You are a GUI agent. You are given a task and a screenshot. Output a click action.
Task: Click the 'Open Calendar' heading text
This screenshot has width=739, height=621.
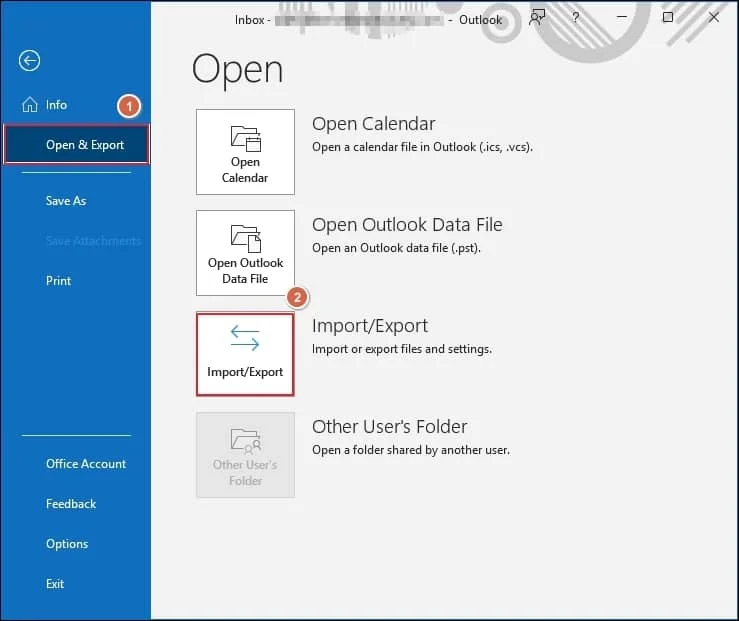point(373,124)
